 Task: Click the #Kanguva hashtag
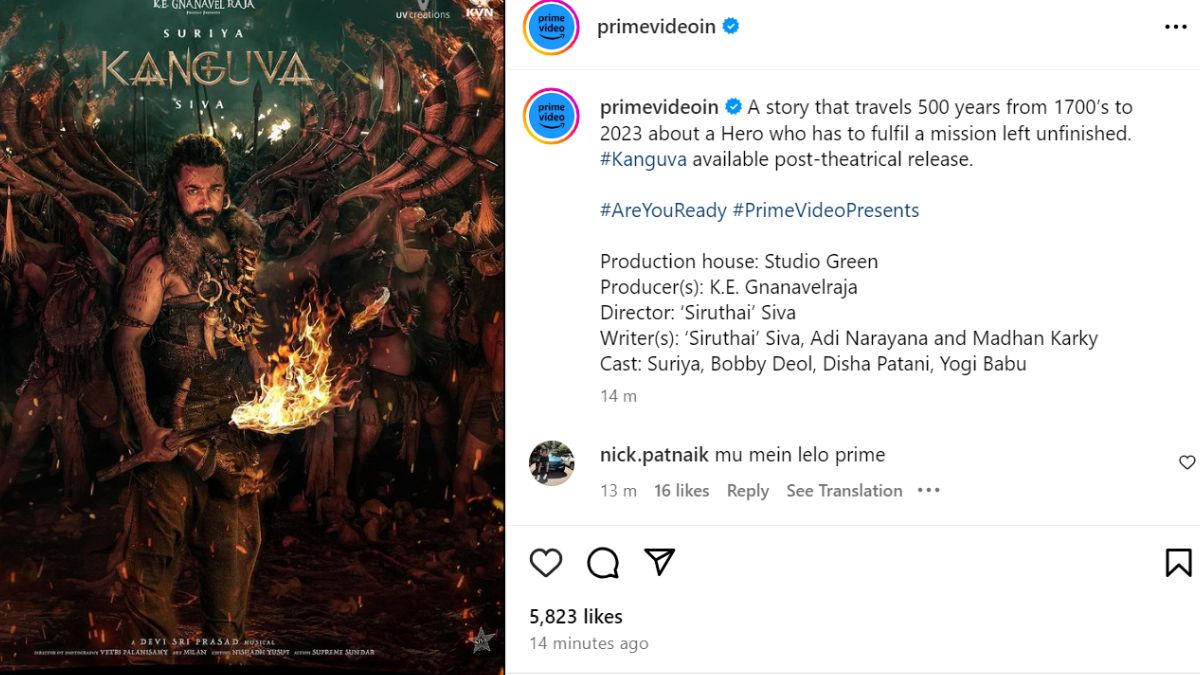(x=643, y=159)
